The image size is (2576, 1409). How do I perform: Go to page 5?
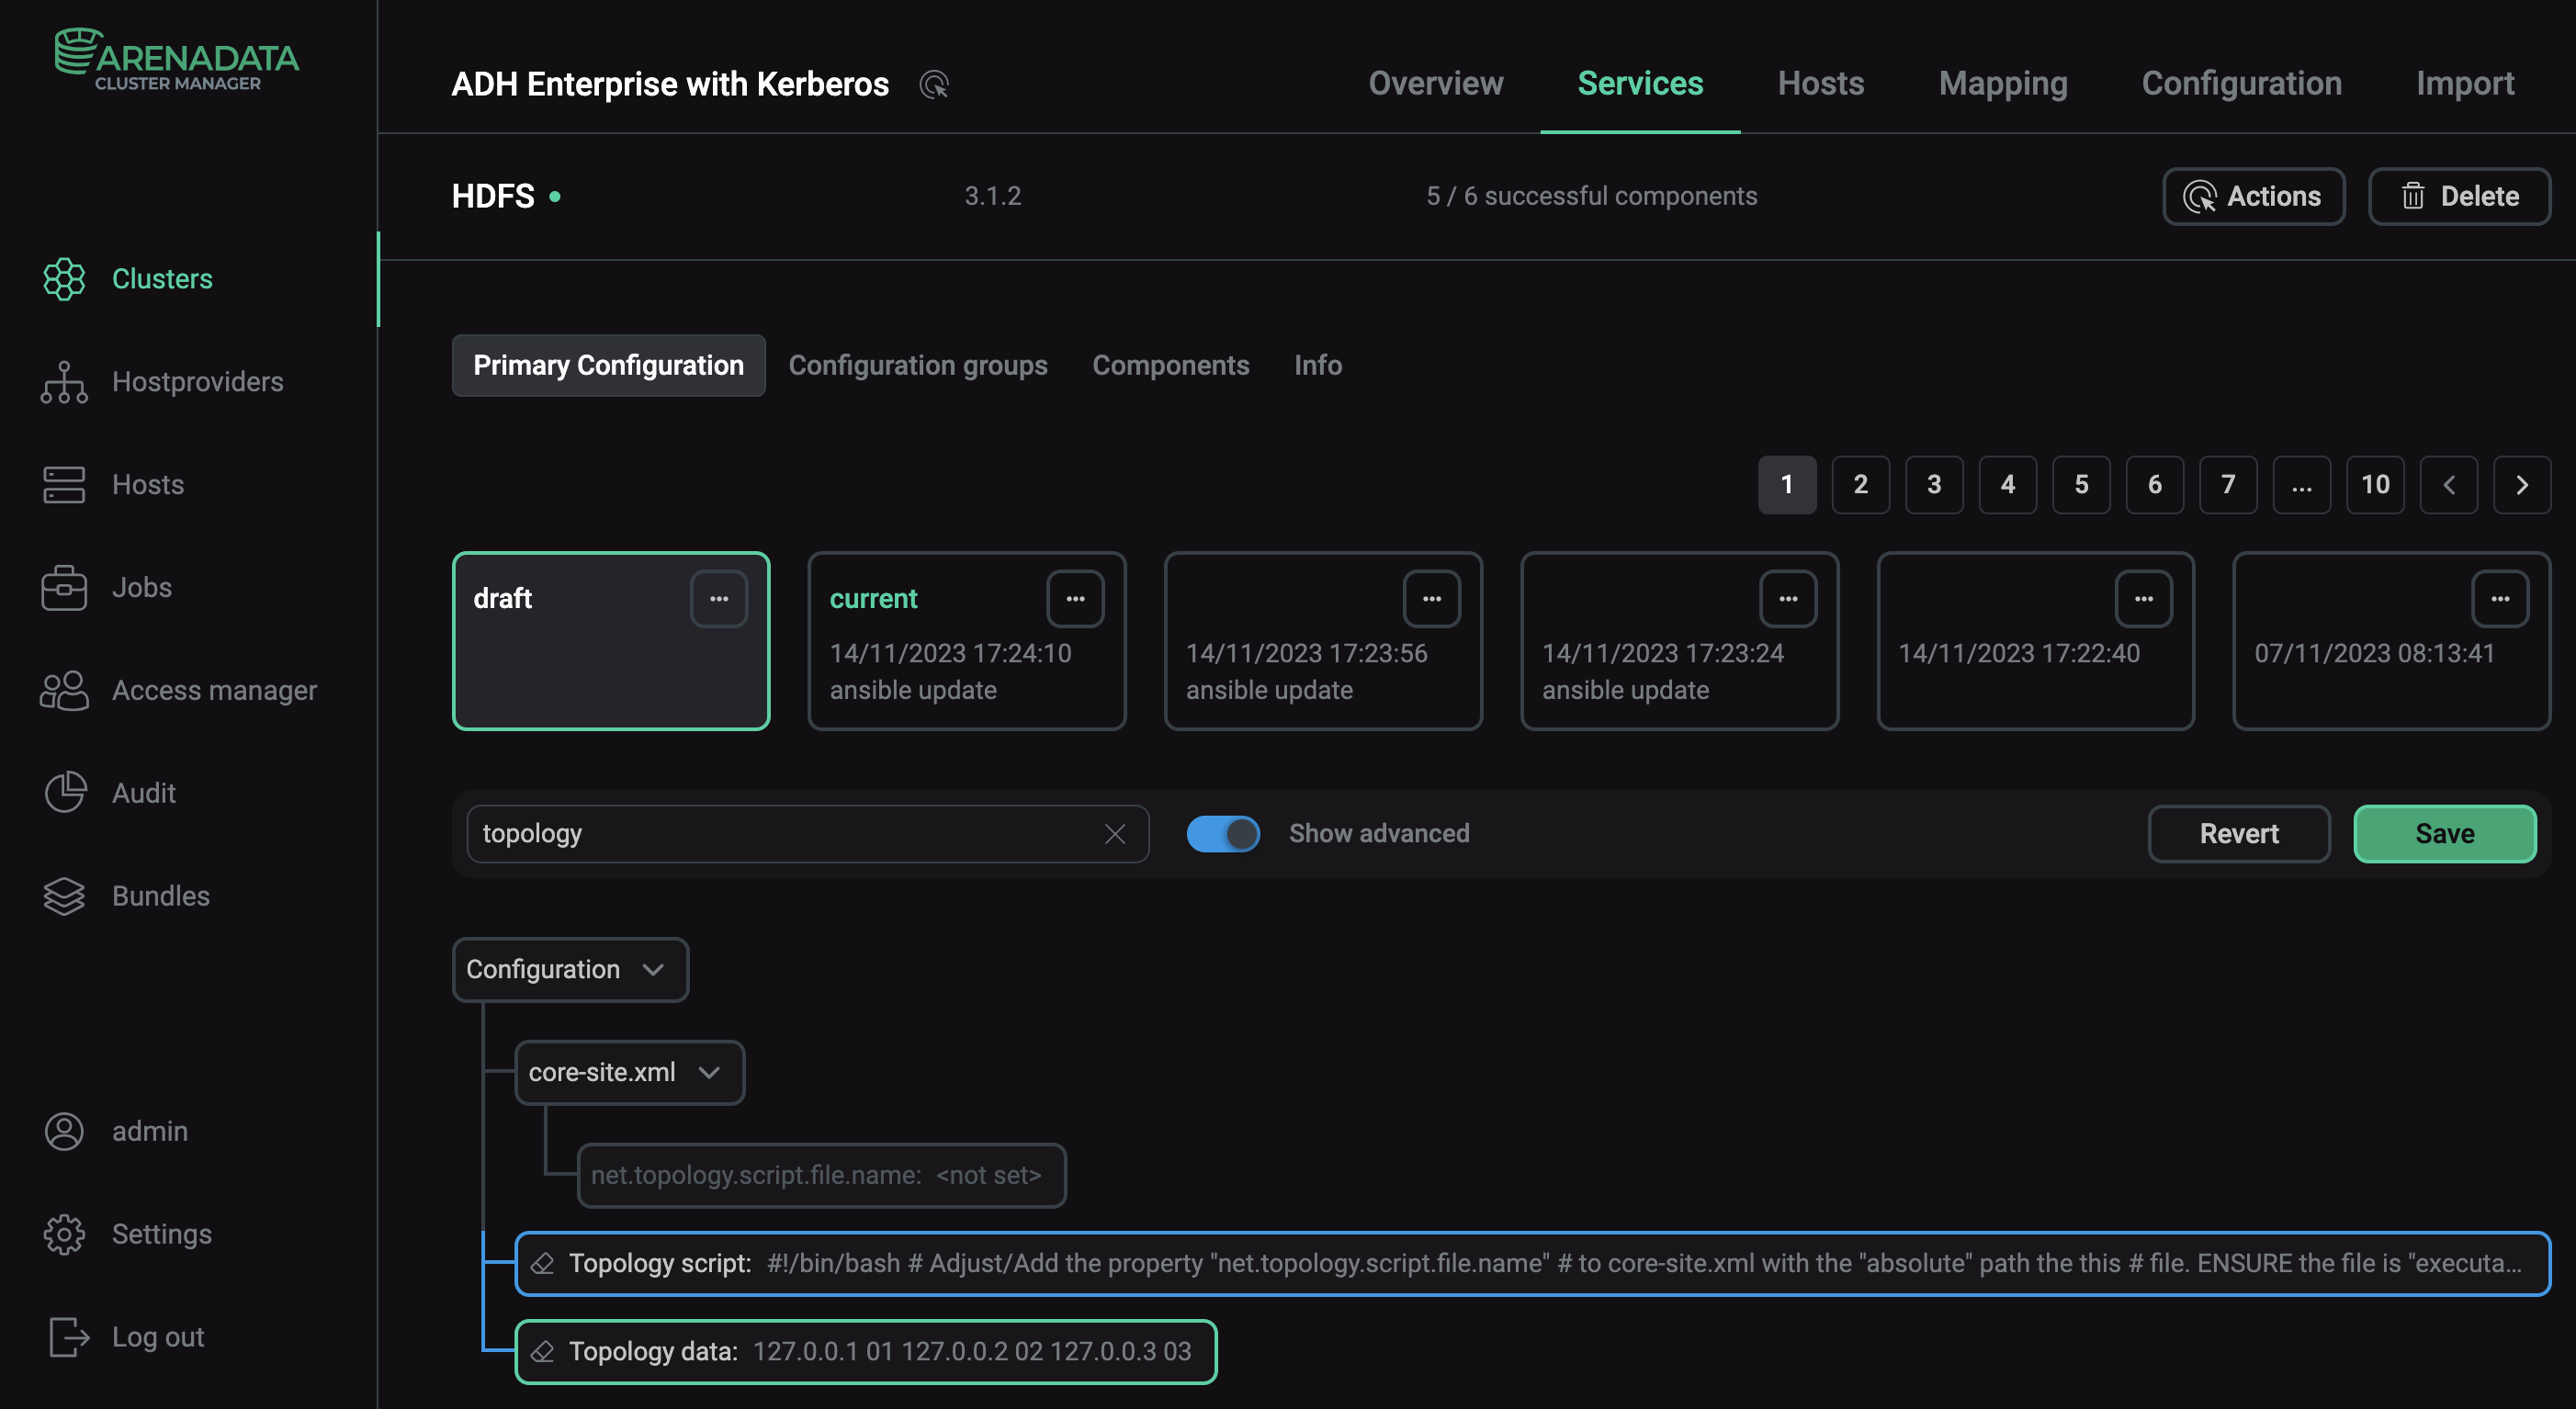(2081, 485)
